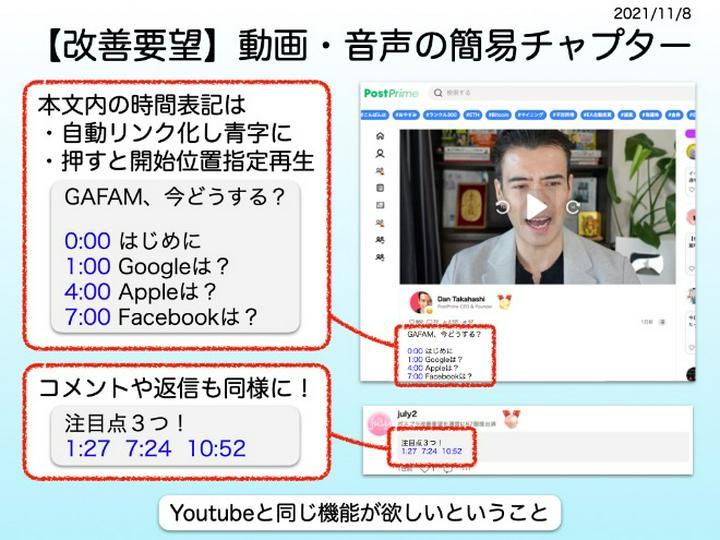
Task: Click large 1:00 Googleは？ in the enlarged callout
Action: coord(146,266)
